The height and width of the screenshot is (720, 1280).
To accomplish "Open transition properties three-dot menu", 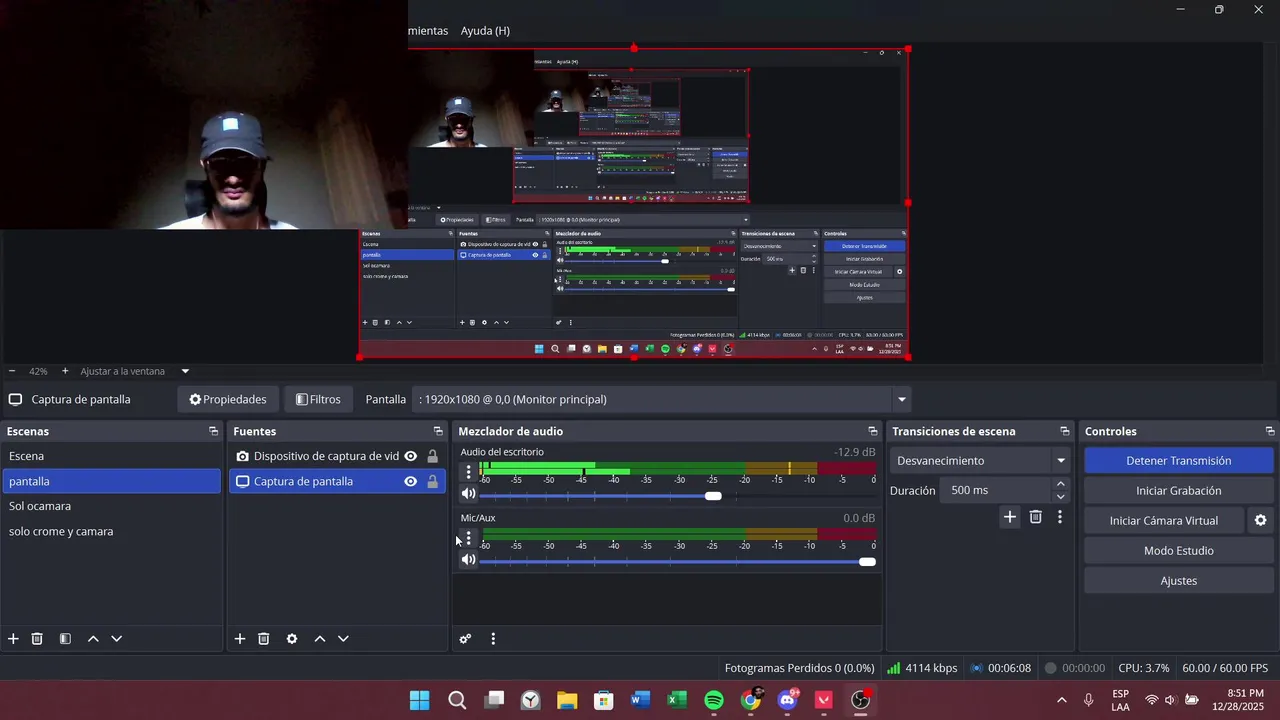I will [1060, 517].
